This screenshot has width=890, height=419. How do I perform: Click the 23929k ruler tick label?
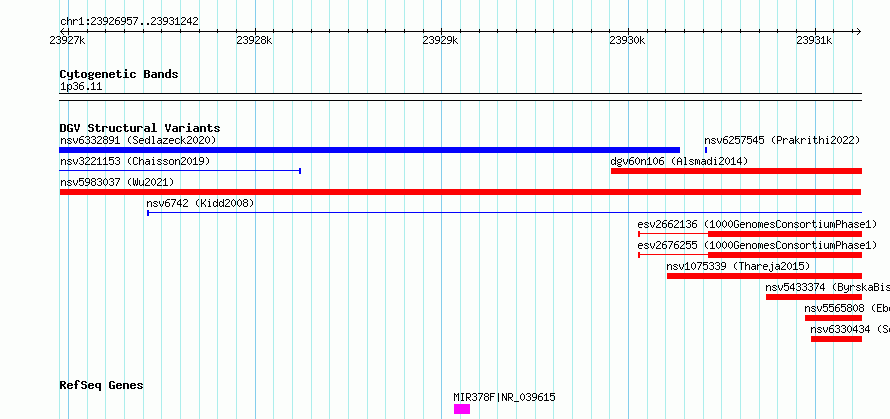coord(440,40)
